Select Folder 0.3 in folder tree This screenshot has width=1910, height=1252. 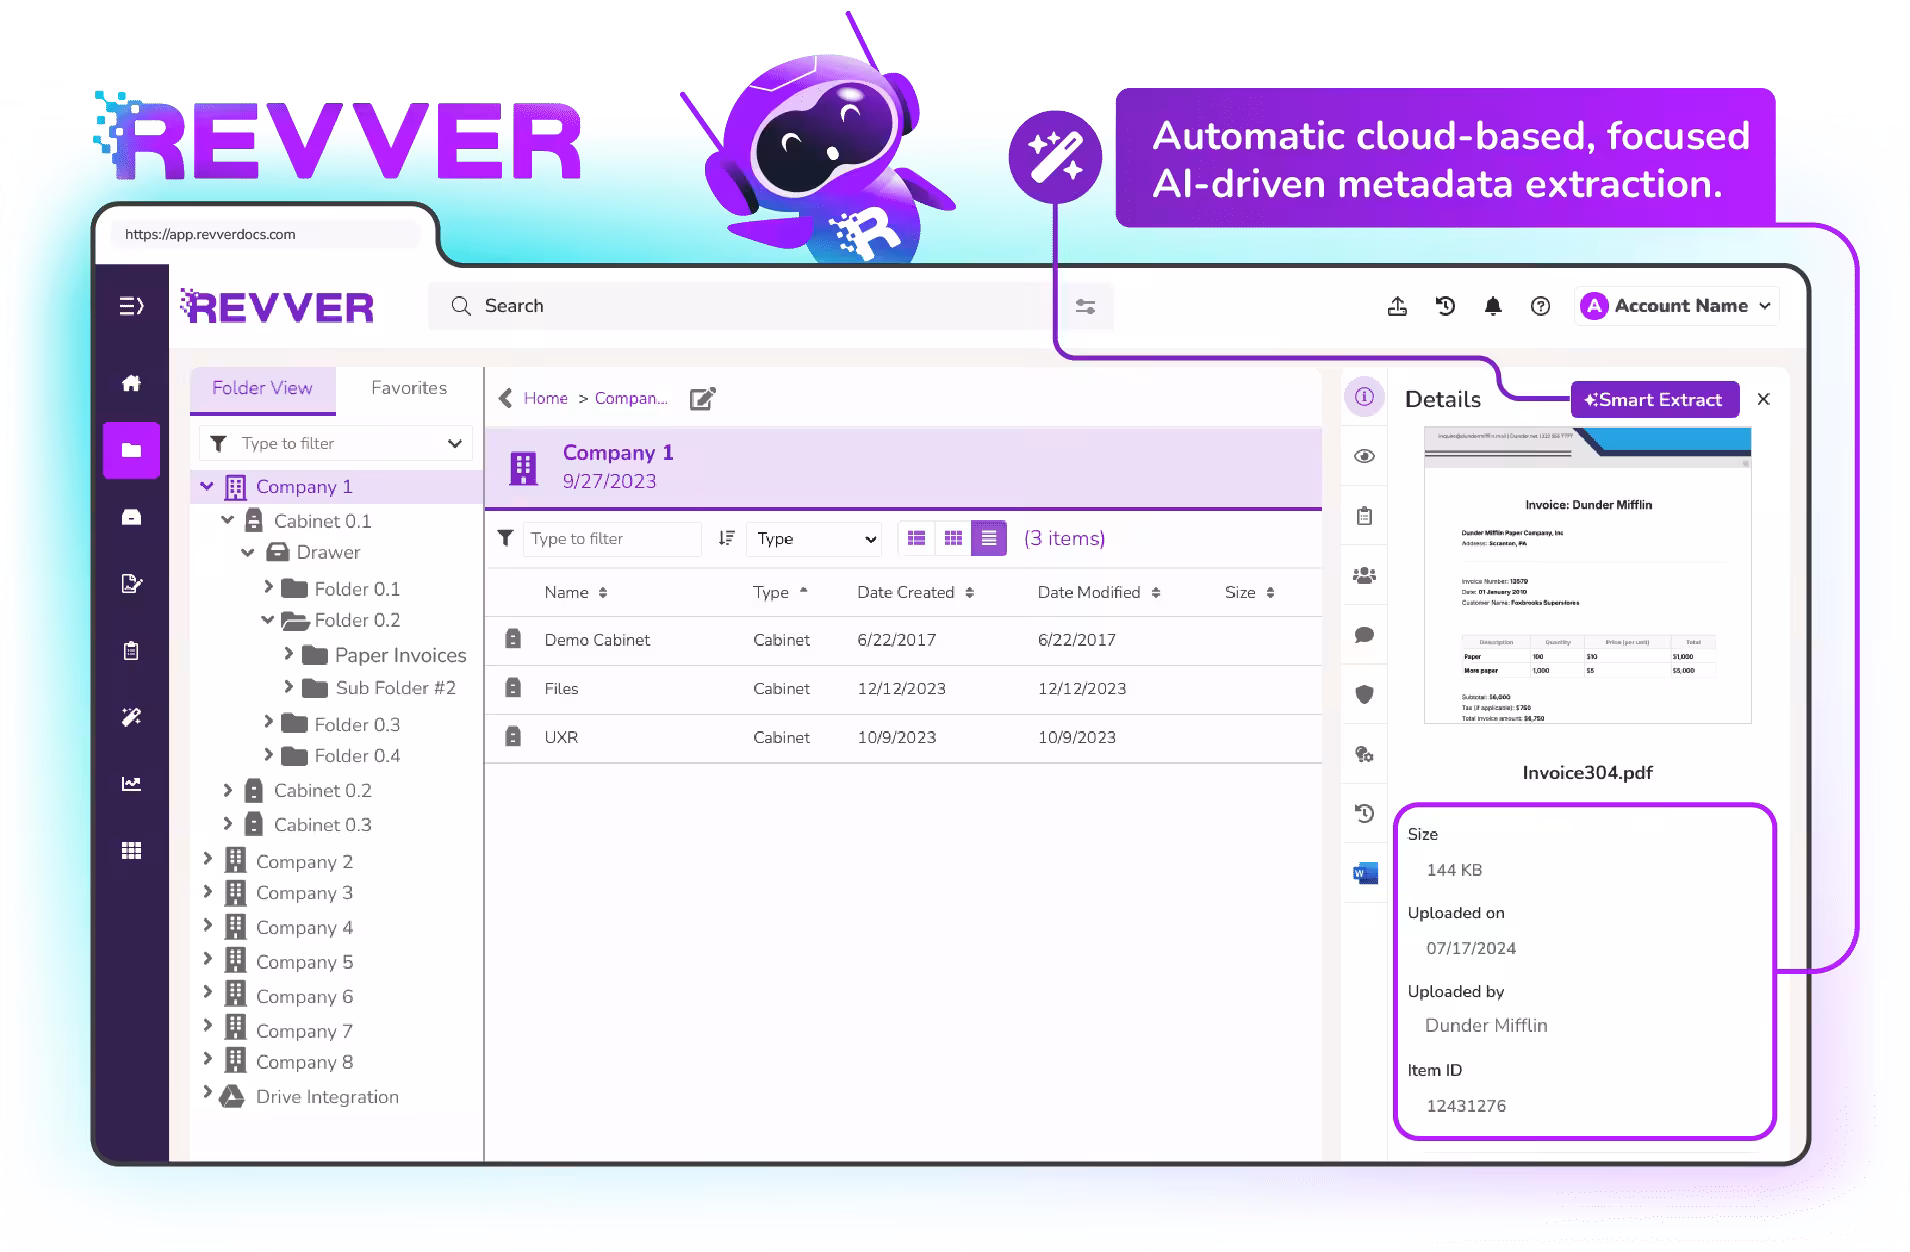[357, 724]
